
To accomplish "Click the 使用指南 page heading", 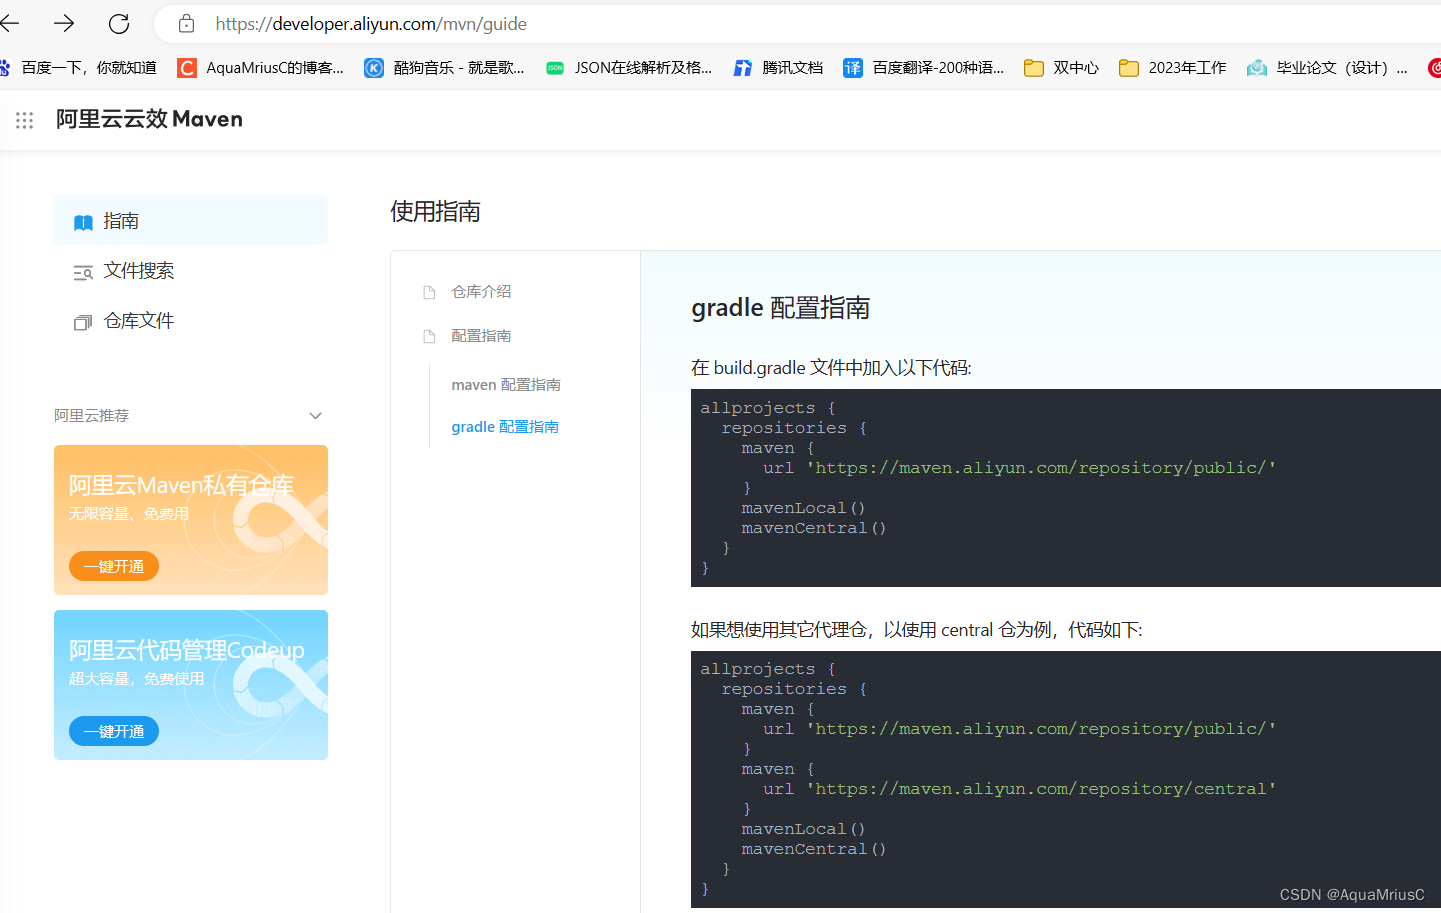I will coord(436,211).
